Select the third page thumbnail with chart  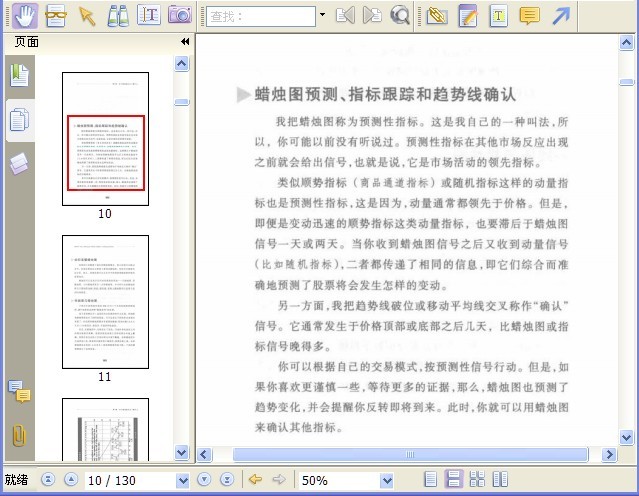[106, 430]
